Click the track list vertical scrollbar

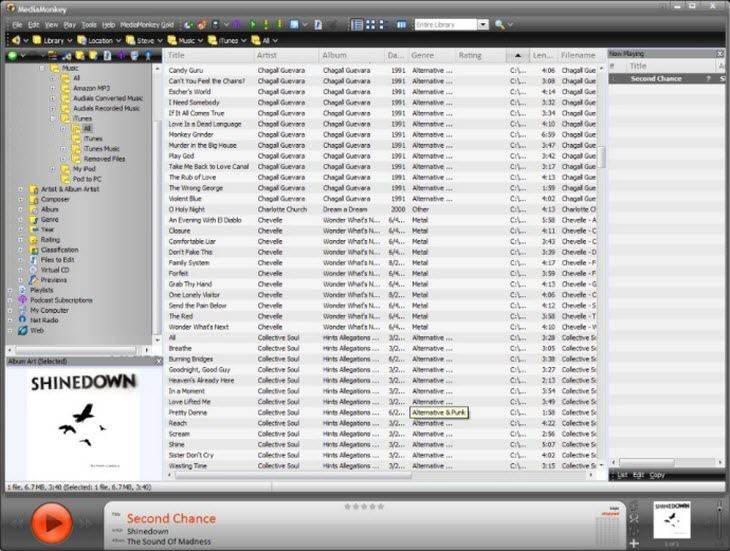click(602, 266)
